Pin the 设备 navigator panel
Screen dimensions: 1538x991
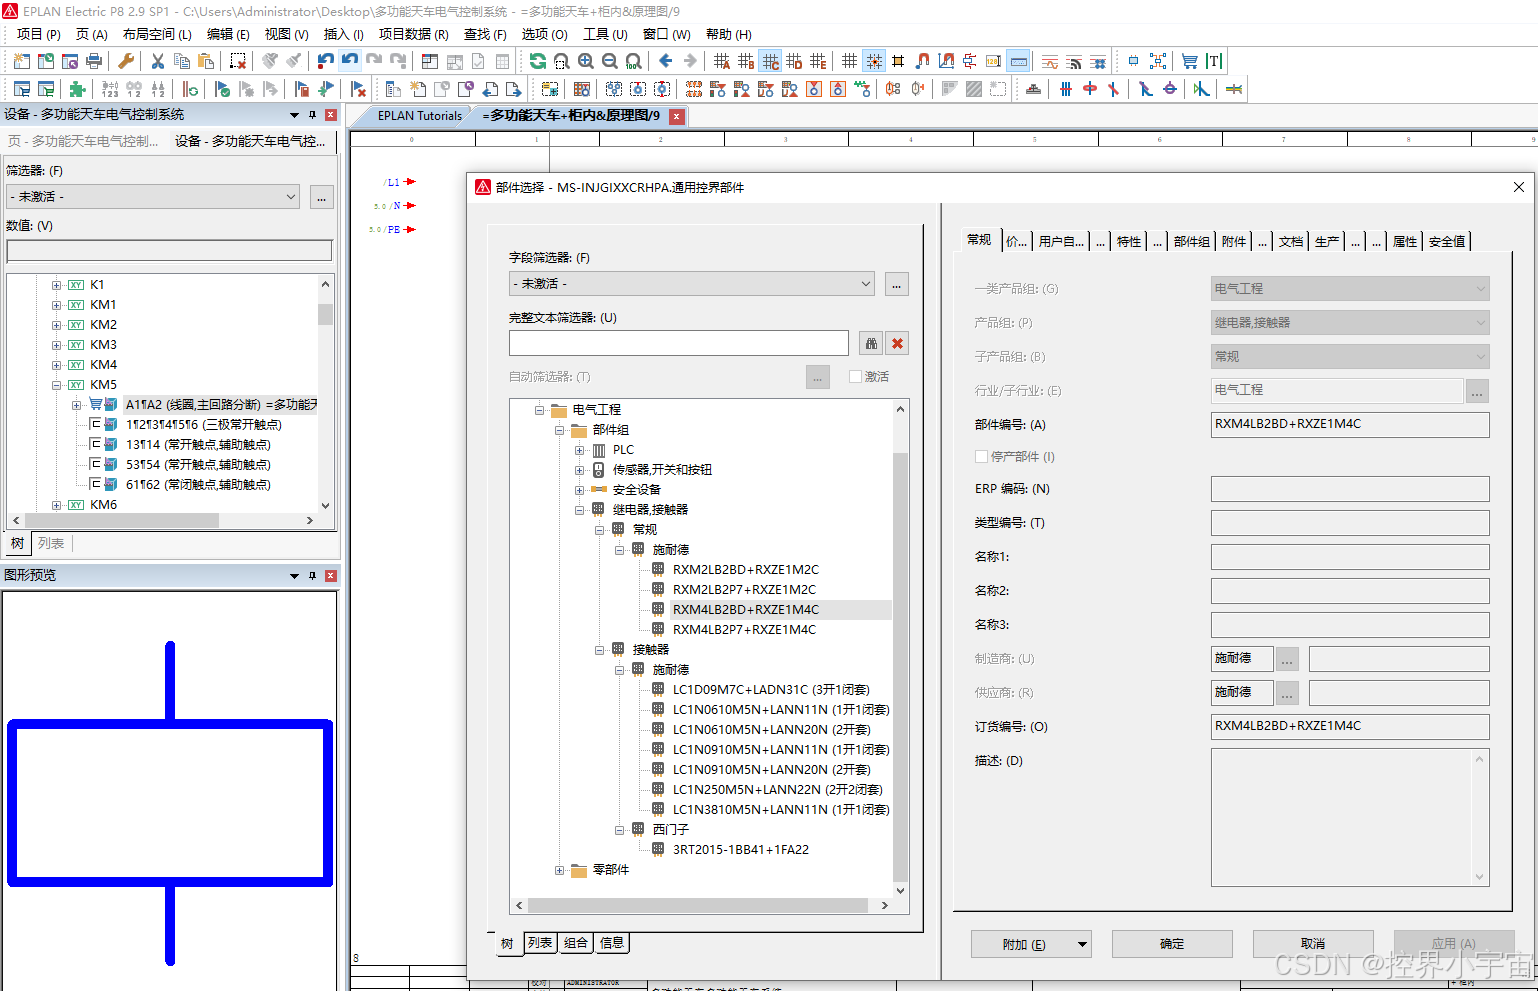pos(313,114)
